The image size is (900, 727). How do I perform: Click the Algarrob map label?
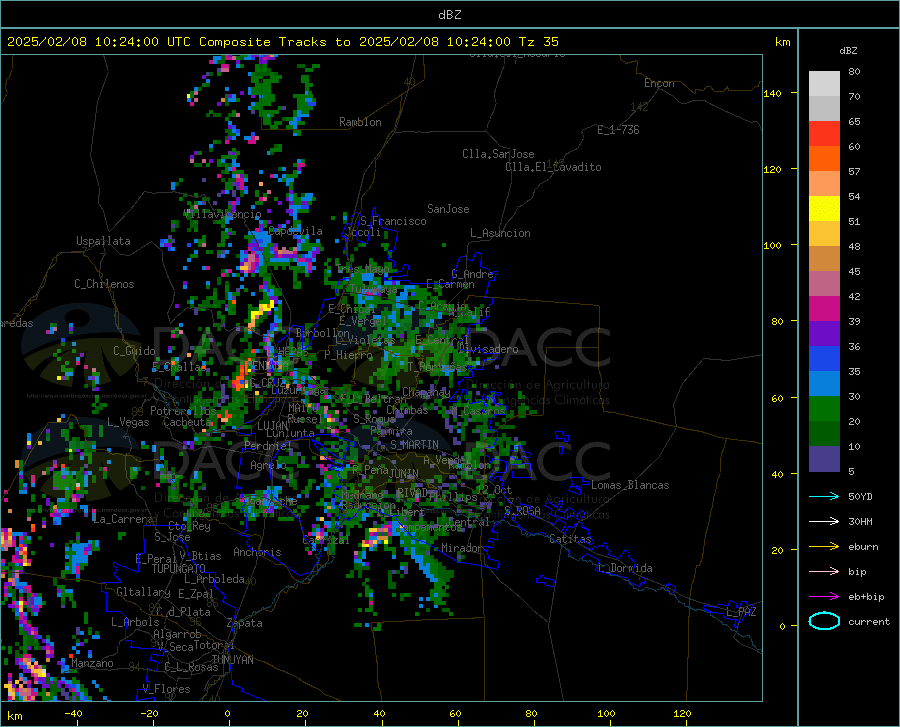(177, 634)
